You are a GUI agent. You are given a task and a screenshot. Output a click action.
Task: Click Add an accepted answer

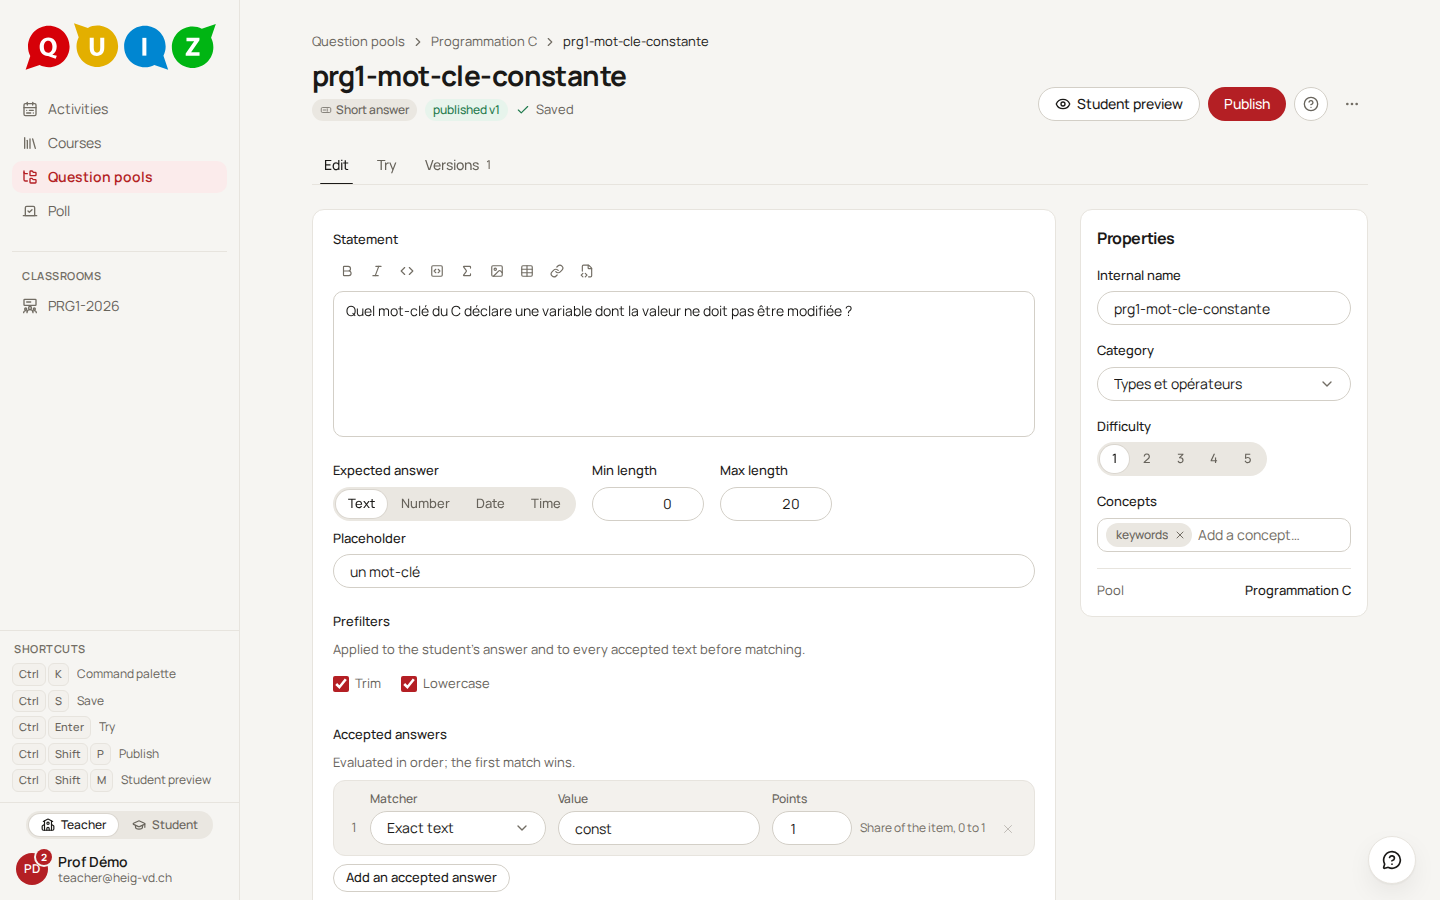pos(421,878)
